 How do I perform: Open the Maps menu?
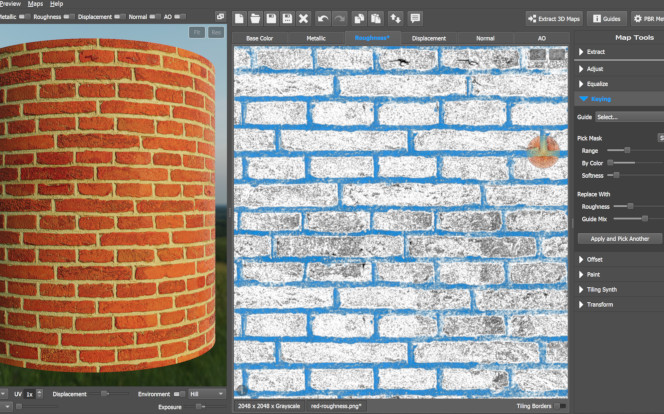pyautogui.click(x=35, y=4)
